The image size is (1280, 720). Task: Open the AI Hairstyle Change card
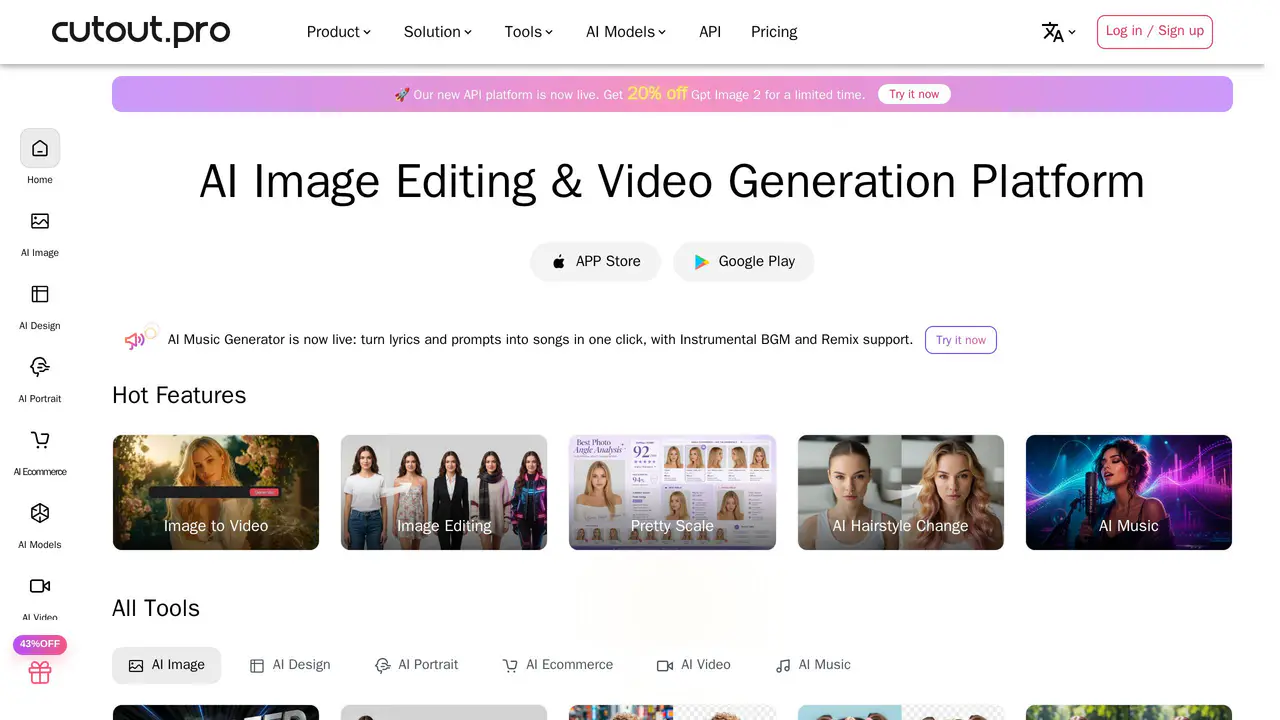tap(901, 492)
